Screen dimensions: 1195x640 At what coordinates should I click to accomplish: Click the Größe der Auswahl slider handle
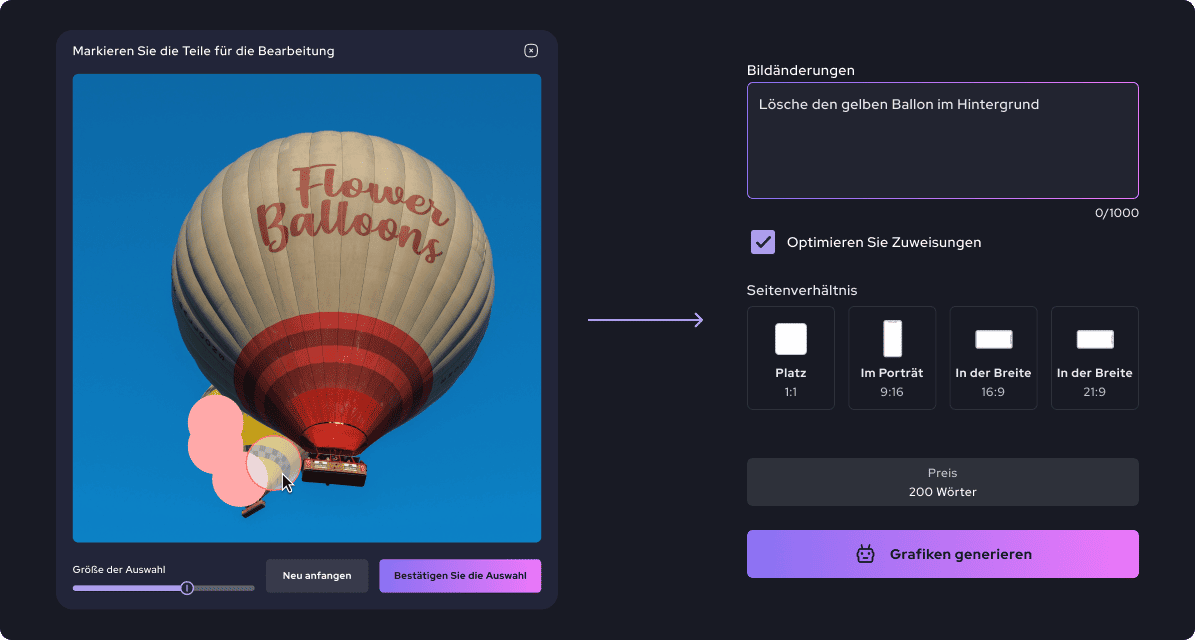pos(187,588)
